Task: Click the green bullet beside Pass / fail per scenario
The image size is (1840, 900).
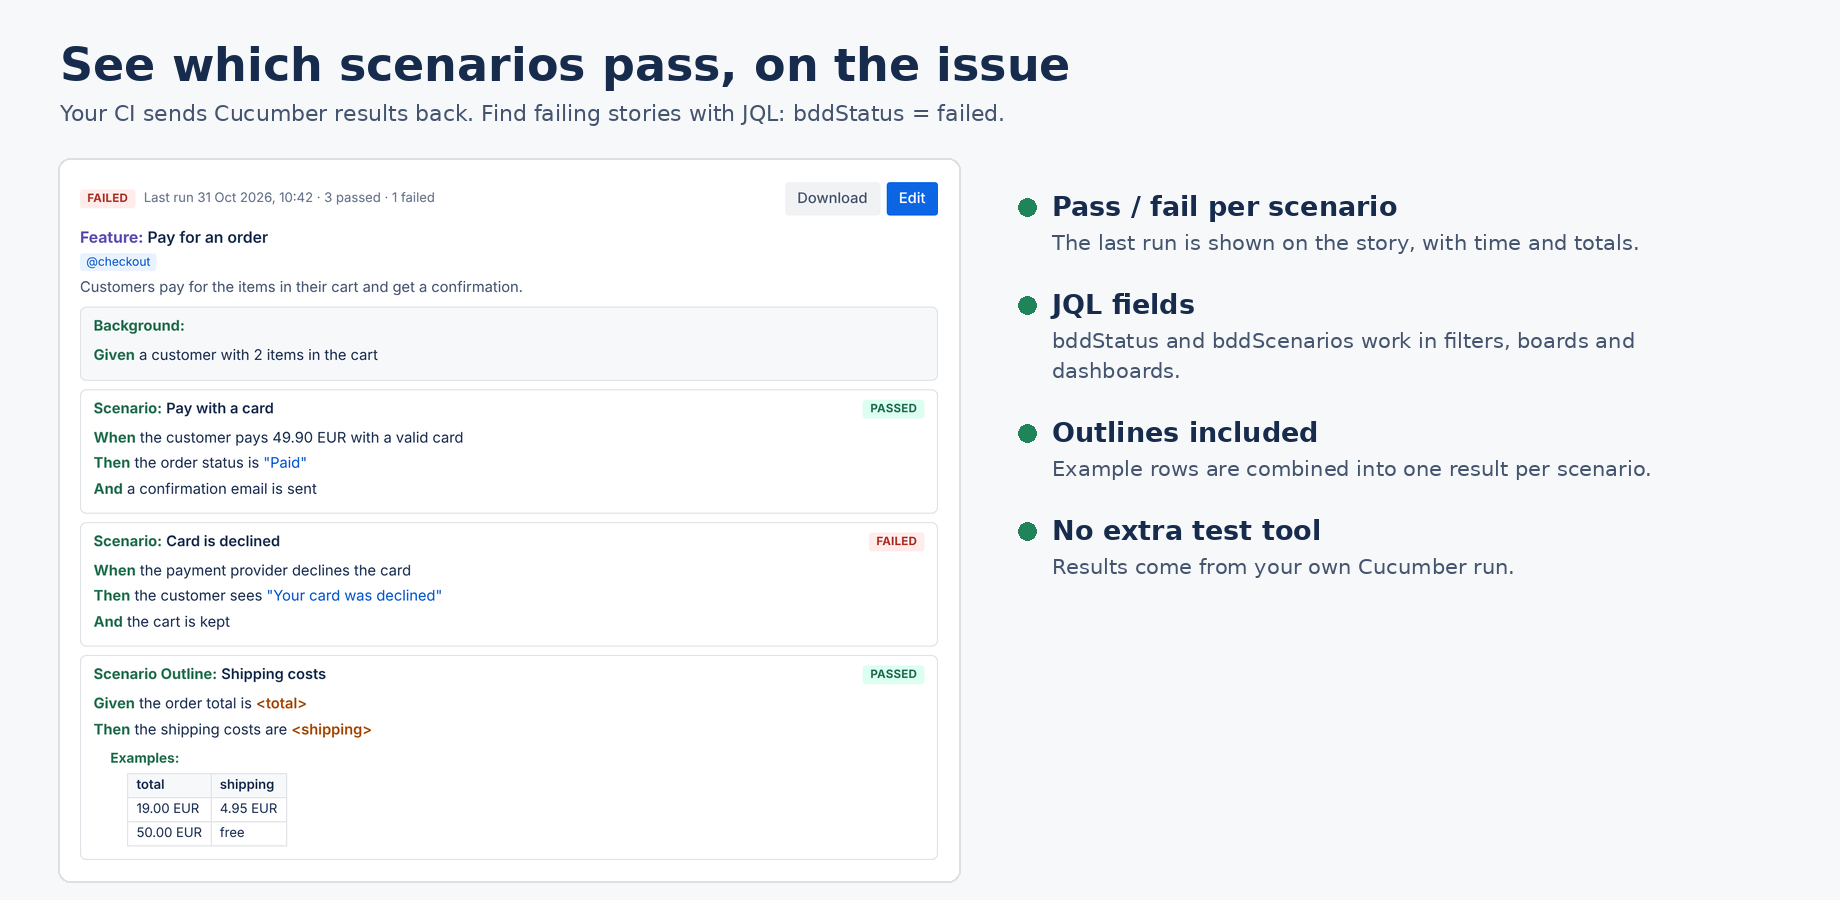Action: [1027, 207]
